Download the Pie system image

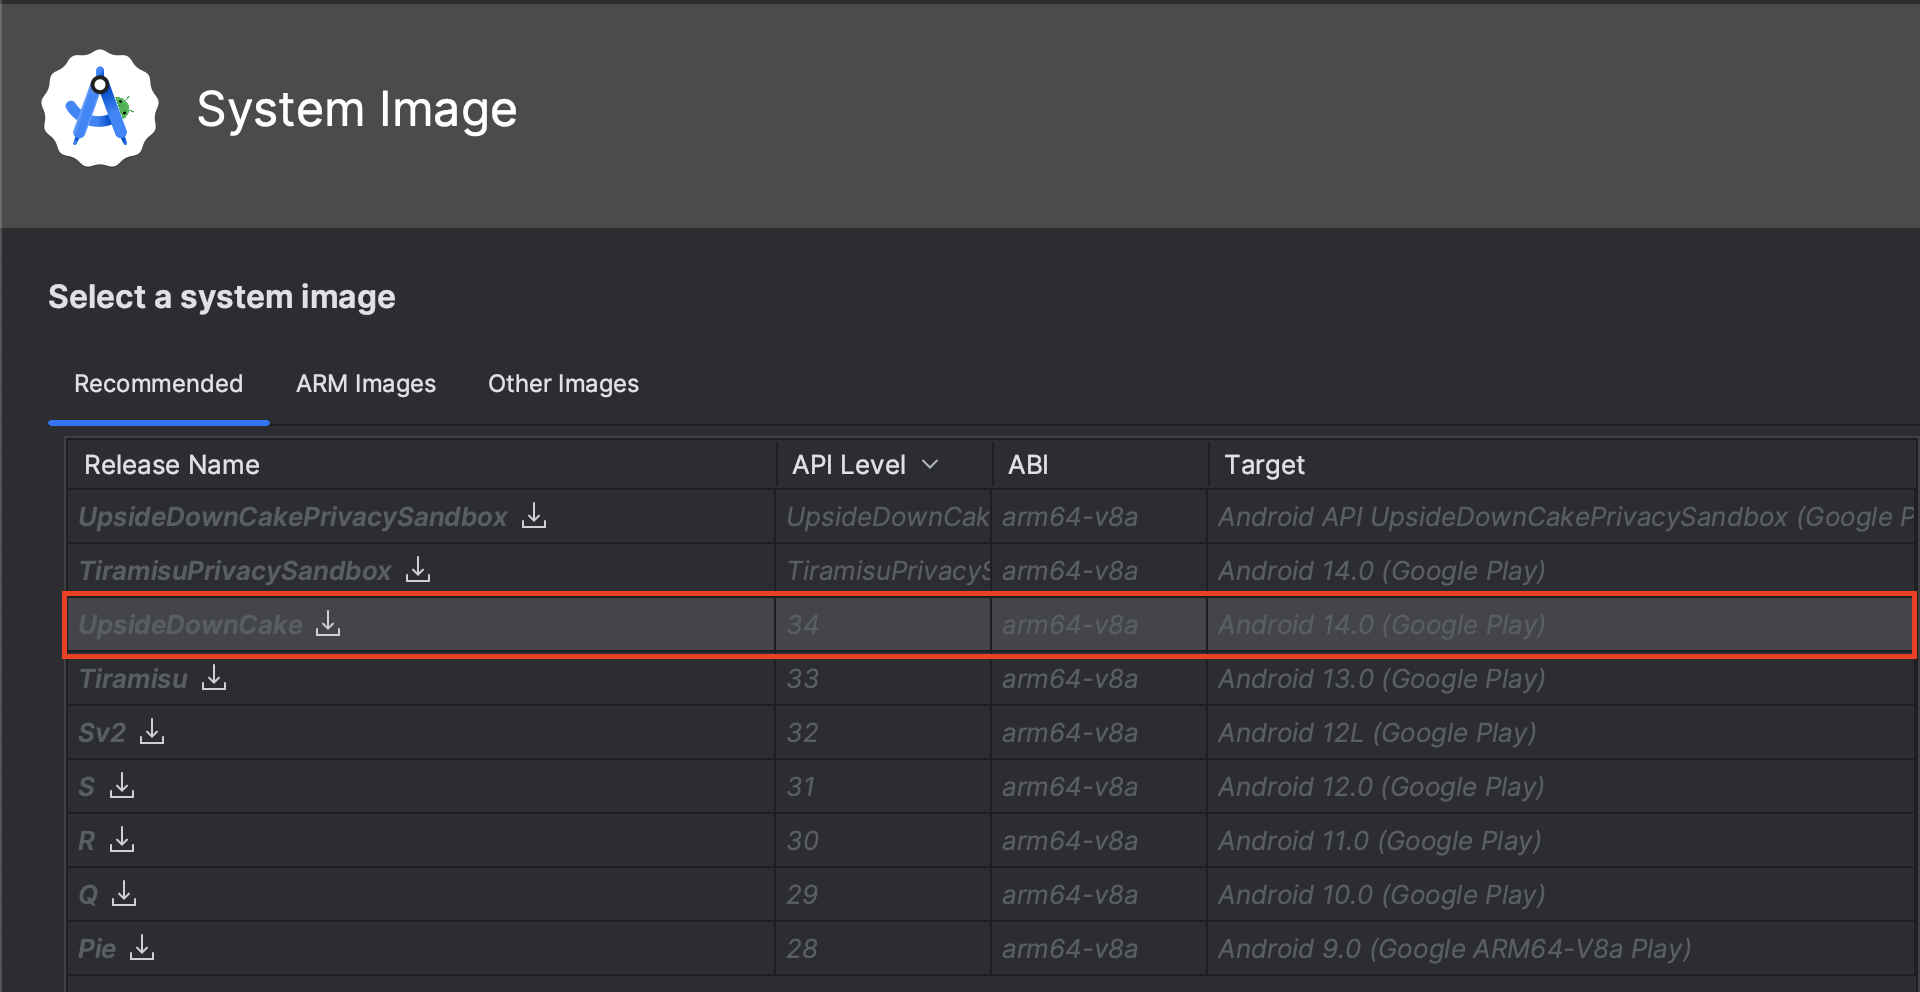(142, 948)
